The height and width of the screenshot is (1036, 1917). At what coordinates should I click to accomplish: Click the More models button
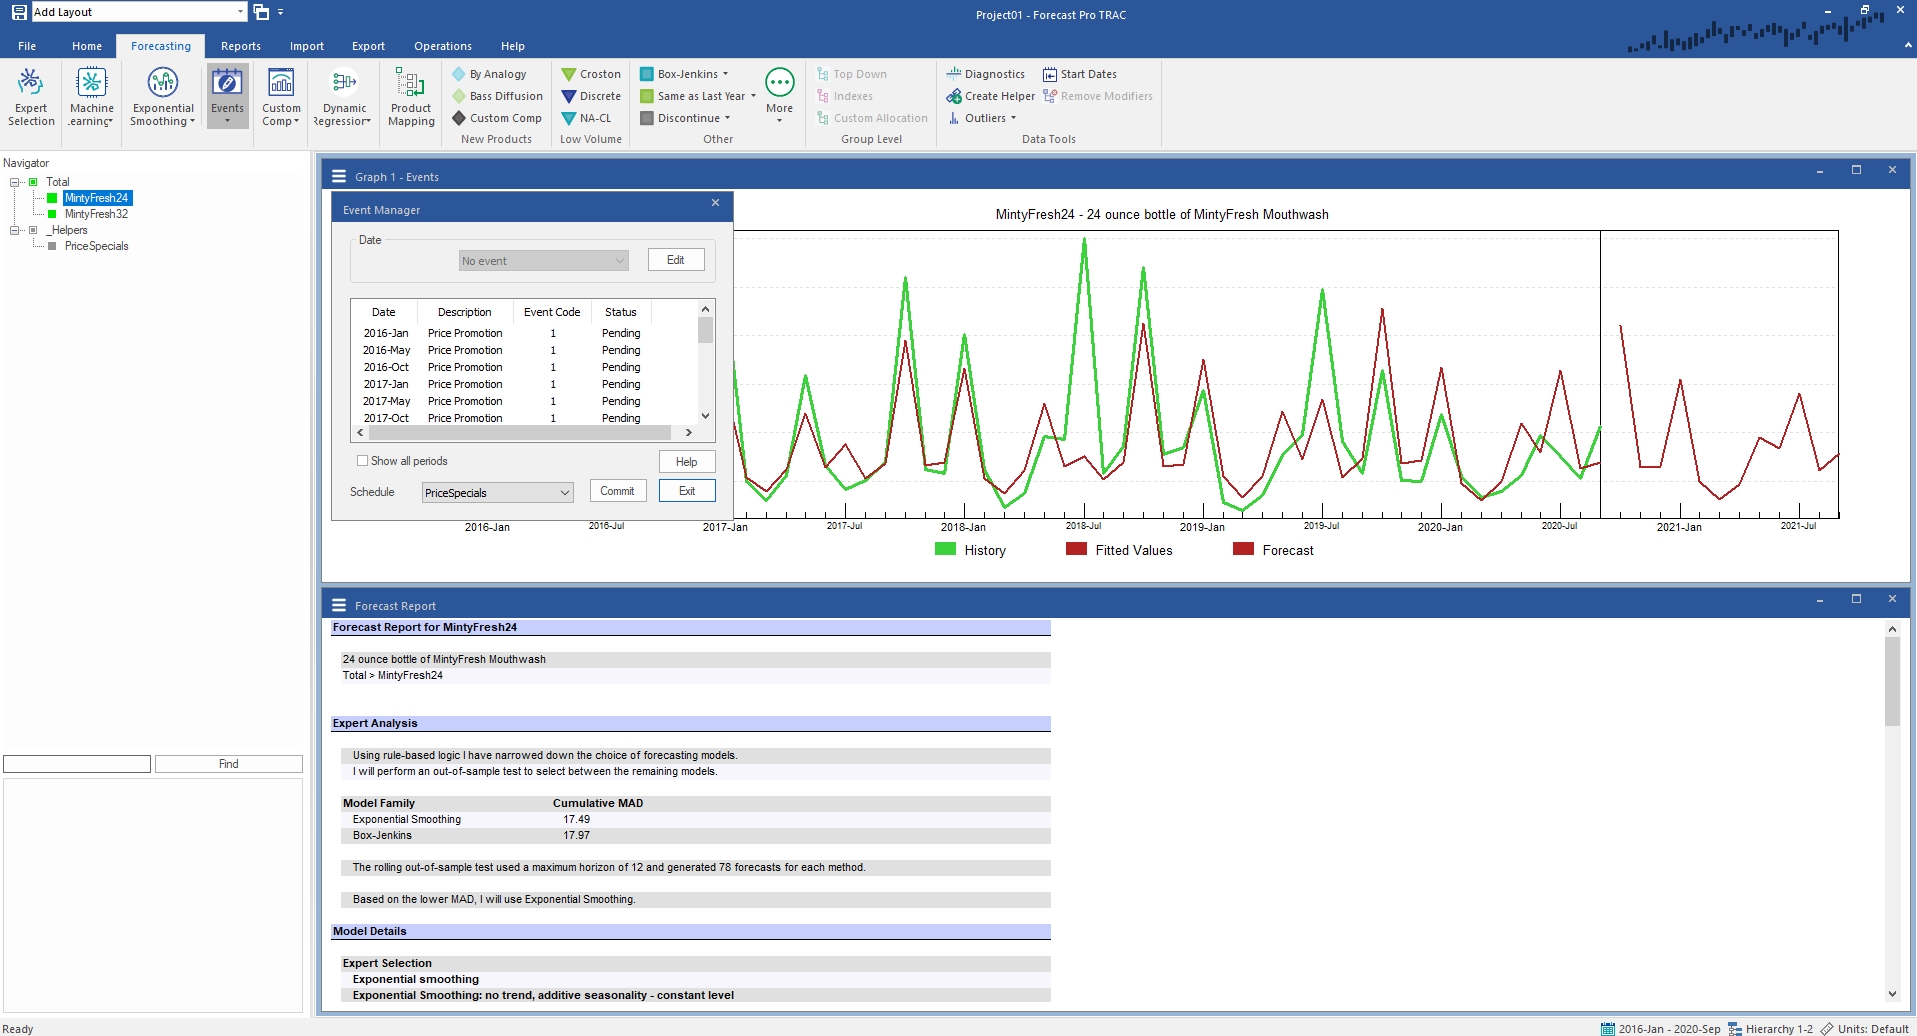(x=779, y=95)
